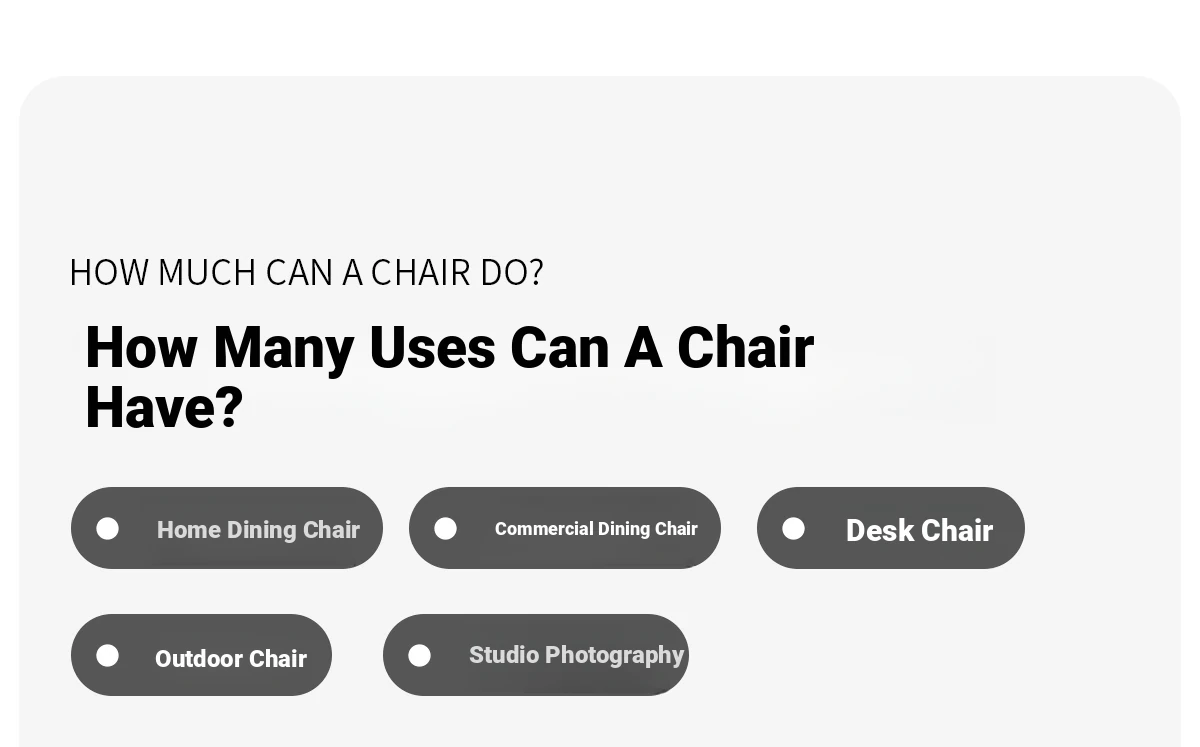Click the 'Commercial Dining Chair' label text

[x=596, y=529]
